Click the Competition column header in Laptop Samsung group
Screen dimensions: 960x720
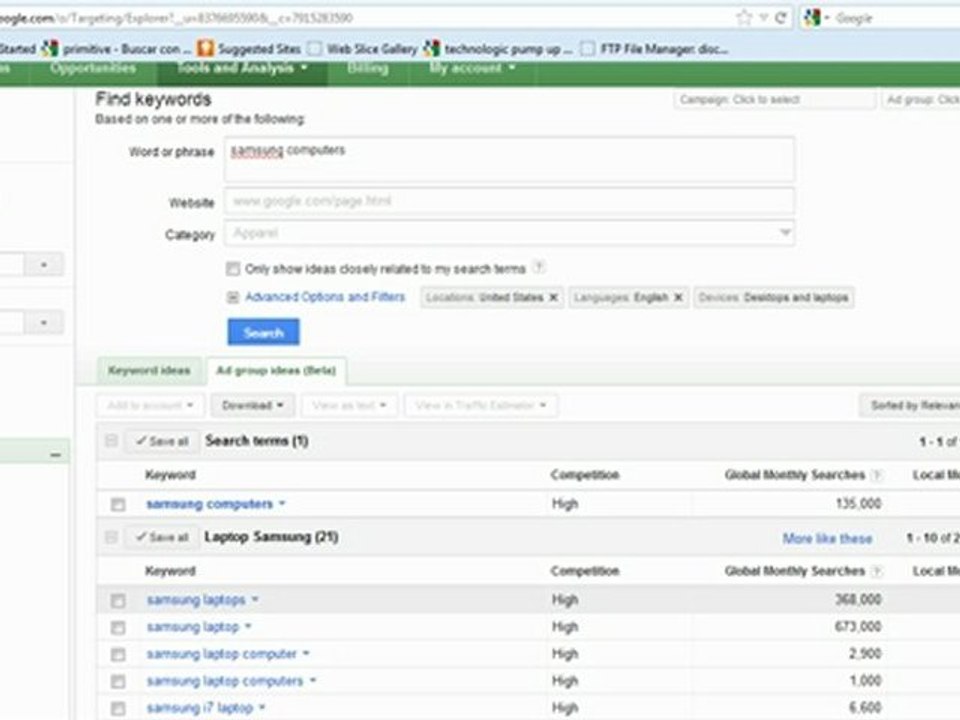tap(585, 571)
